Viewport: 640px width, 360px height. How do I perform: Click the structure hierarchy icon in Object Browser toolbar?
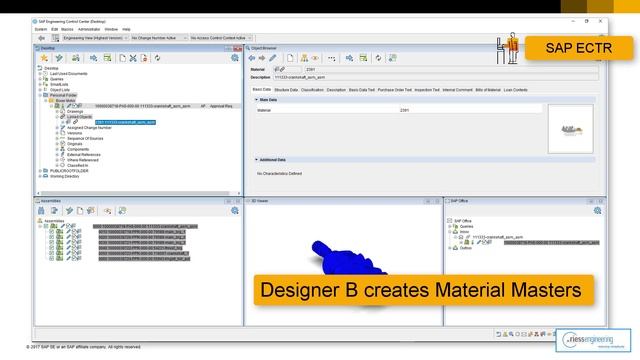pos(304,58)
